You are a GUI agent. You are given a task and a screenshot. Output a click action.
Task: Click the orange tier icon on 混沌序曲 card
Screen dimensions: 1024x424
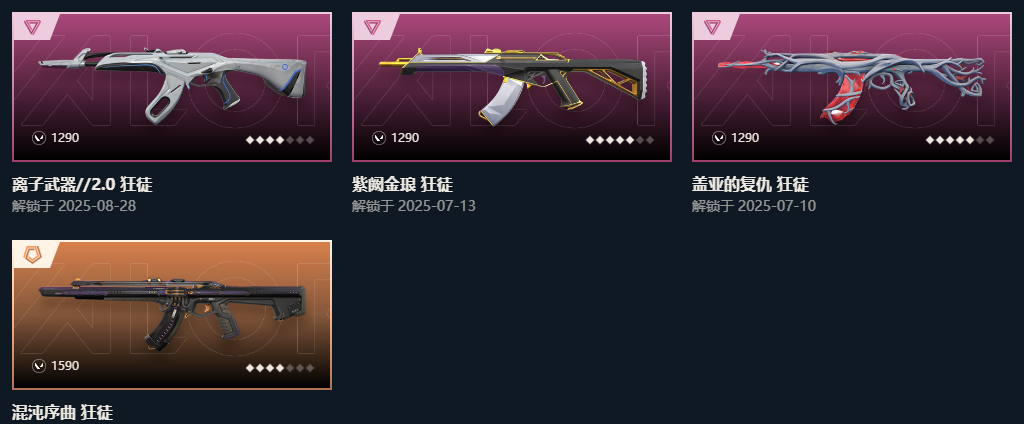coord(32,254)
